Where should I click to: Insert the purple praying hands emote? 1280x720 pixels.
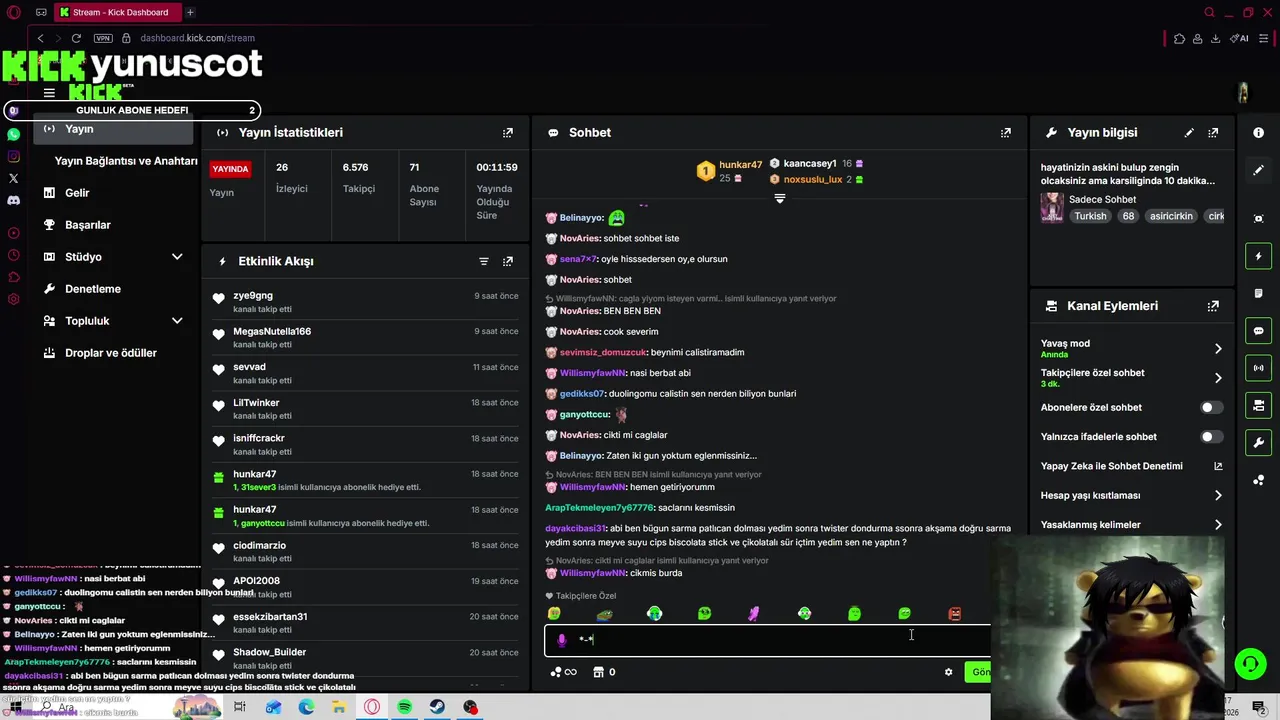tap(754, 613)
